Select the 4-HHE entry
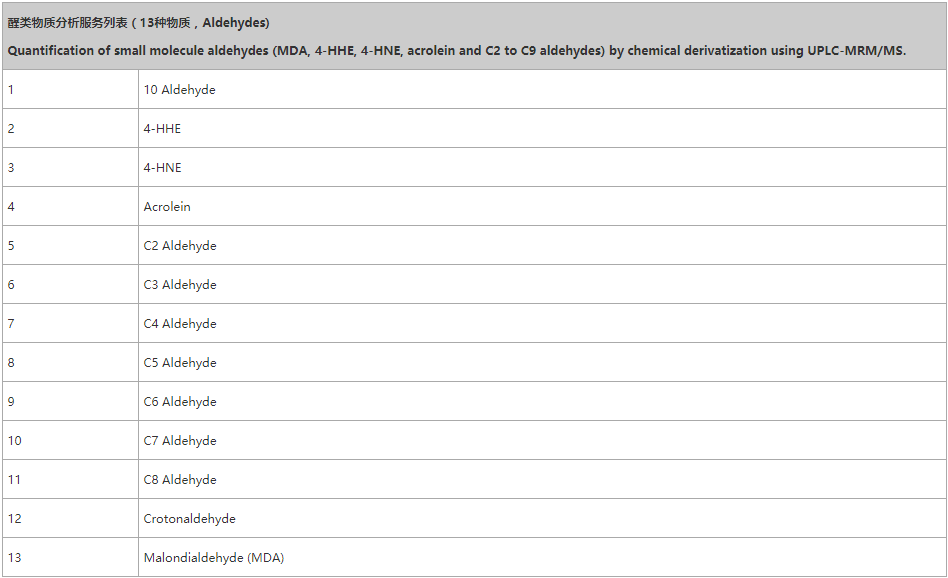Viewport: 948px width, 578px height. [162, 129]
